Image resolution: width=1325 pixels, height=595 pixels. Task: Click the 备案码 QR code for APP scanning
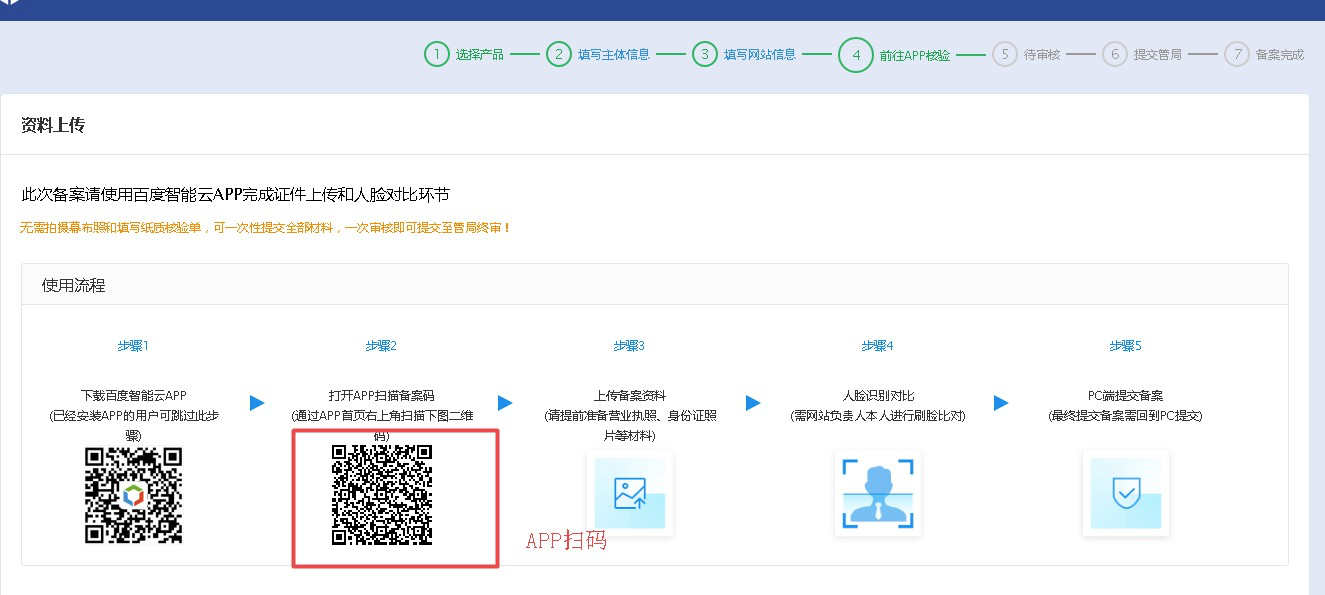pyautogui.click(x=382, y=495)
